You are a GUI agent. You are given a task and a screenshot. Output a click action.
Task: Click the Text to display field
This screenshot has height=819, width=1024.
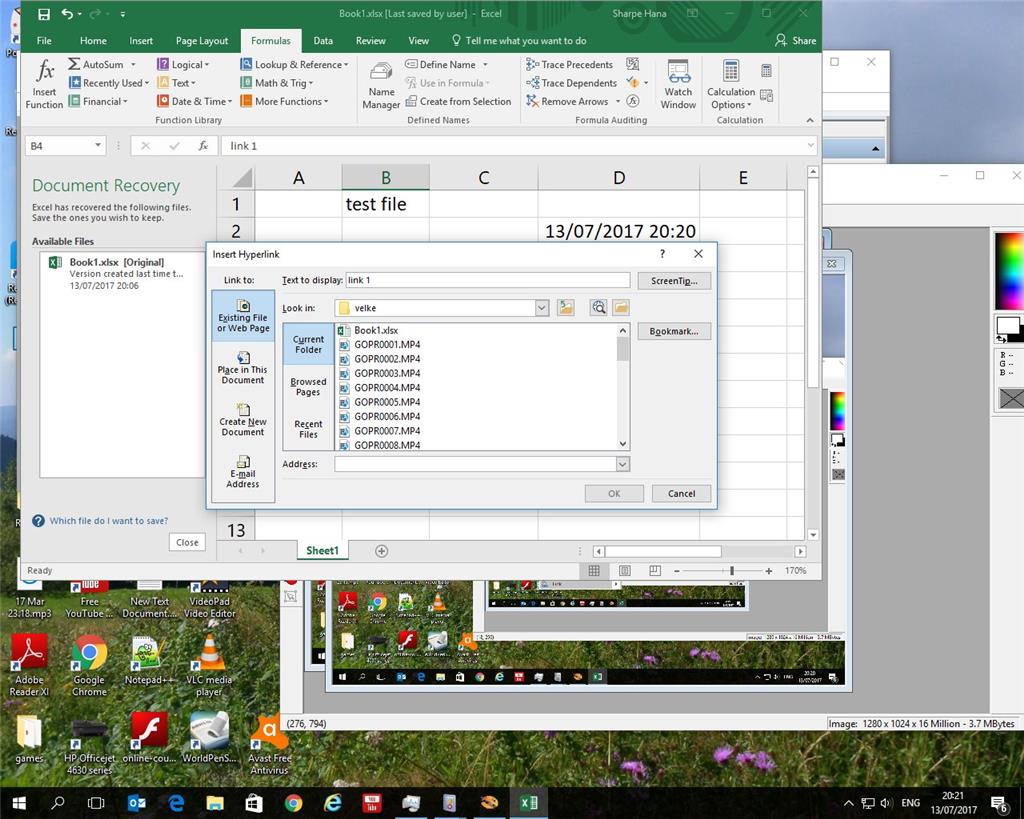[x=487, y=280]
